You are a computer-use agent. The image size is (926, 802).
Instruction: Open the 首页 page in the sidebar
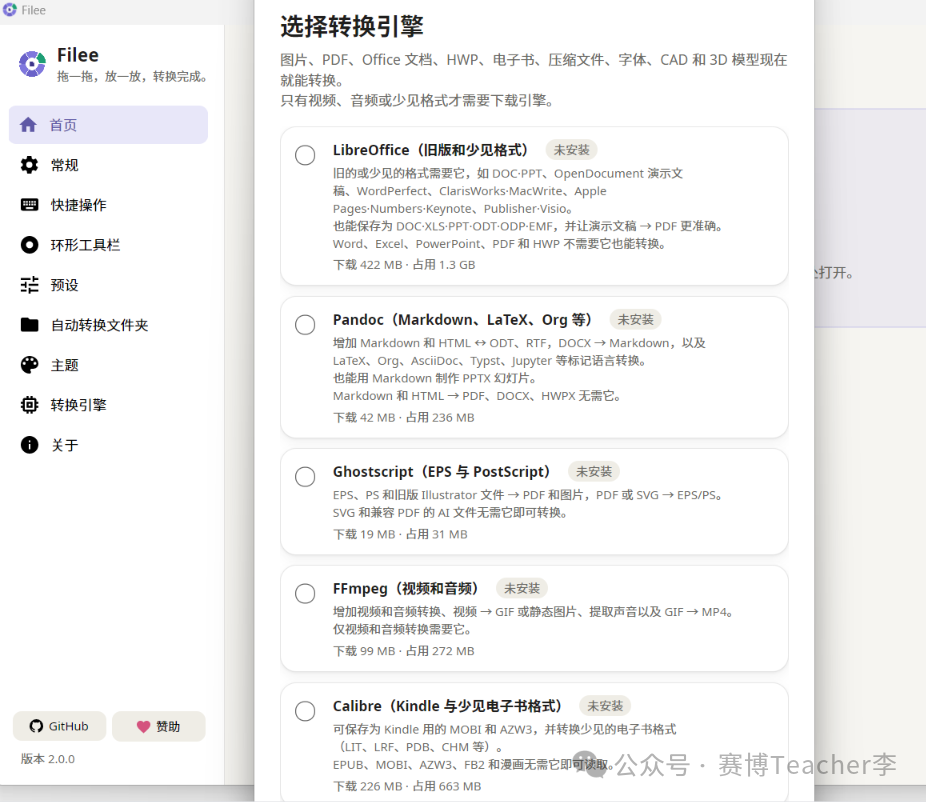(x=108, y=125)
